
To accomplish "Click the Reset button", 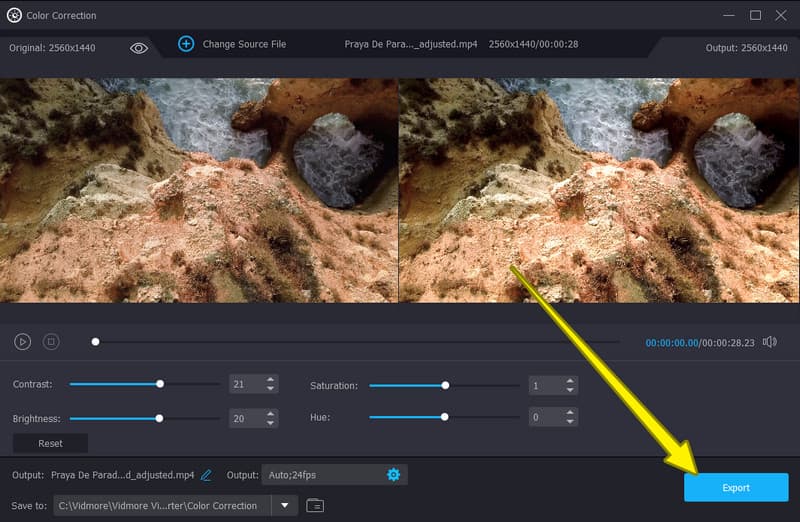I will 50,443.
